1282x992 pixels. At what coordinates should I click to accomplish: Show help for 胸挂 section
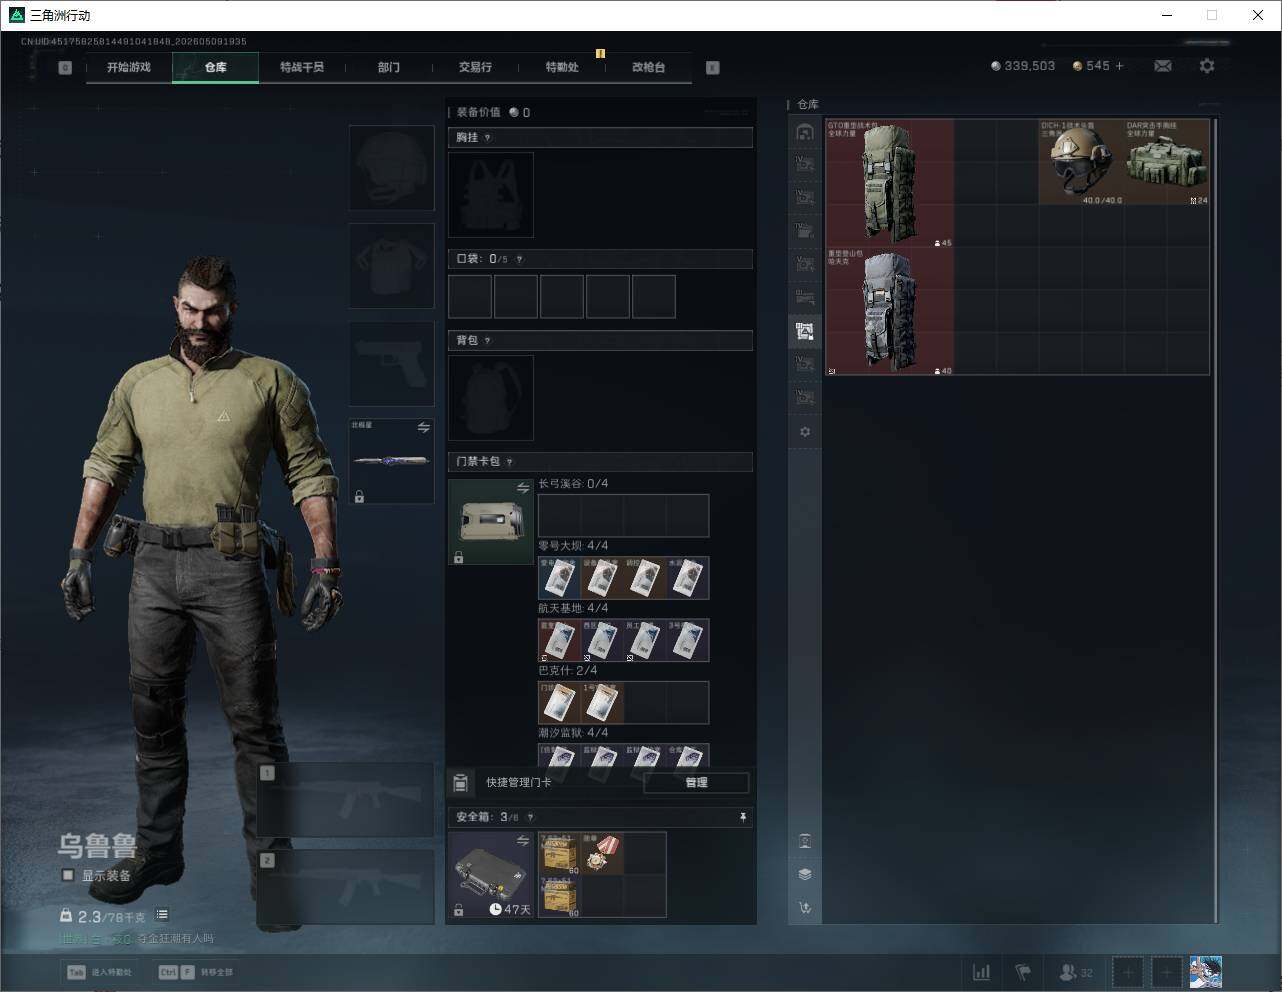tap(488, 138)
